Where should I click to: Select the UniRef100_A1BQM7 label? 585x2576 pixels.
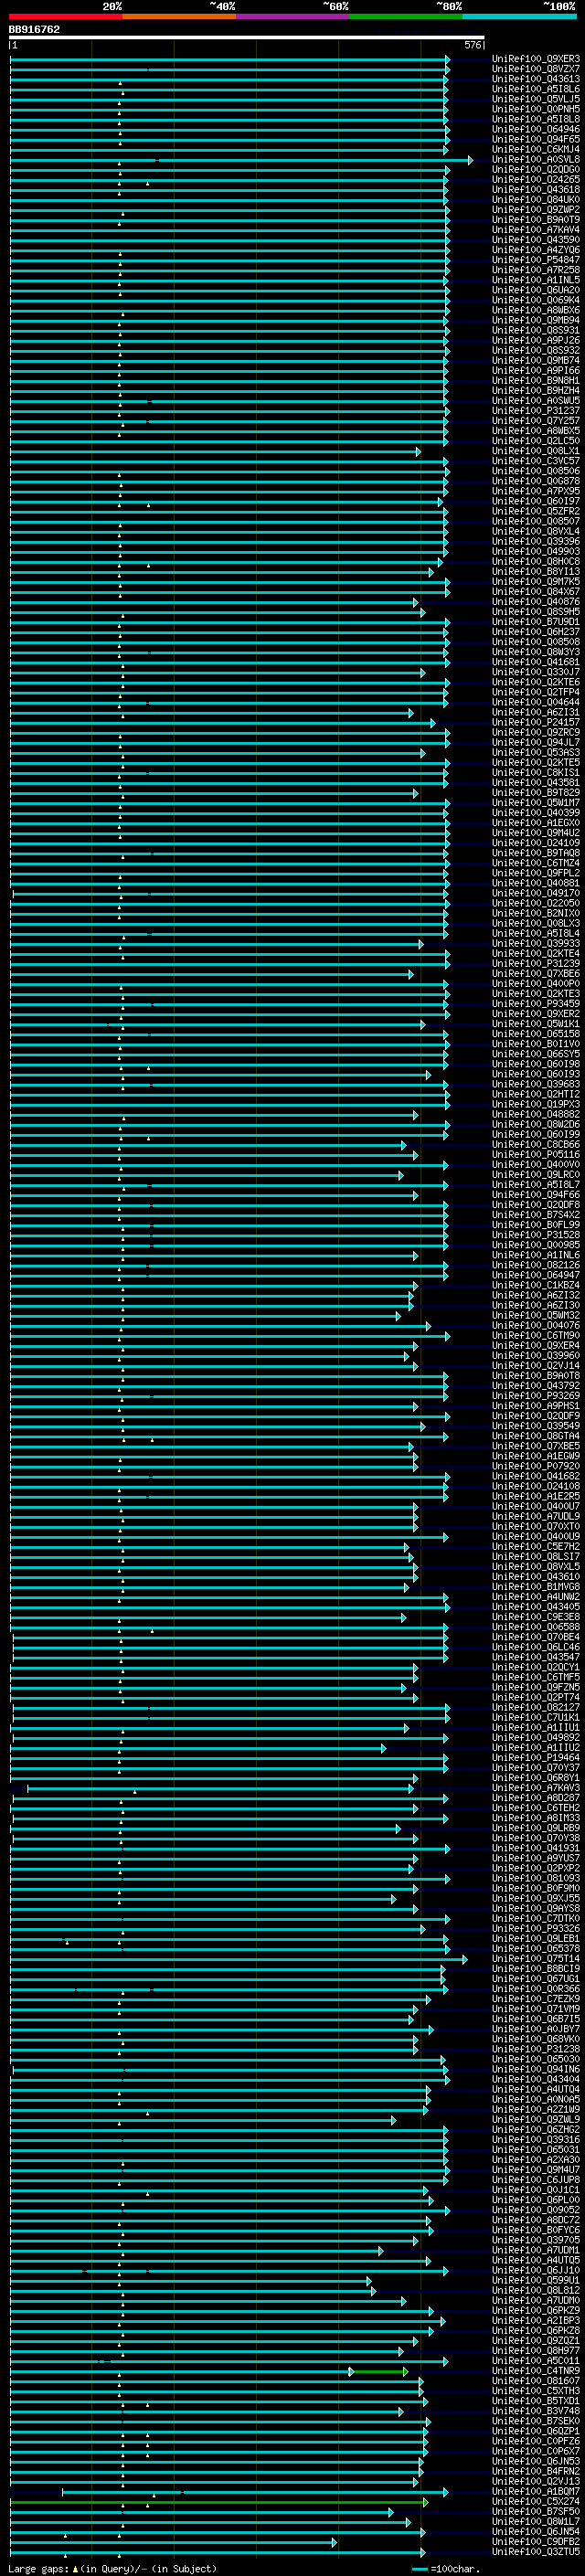(536, 2491)
